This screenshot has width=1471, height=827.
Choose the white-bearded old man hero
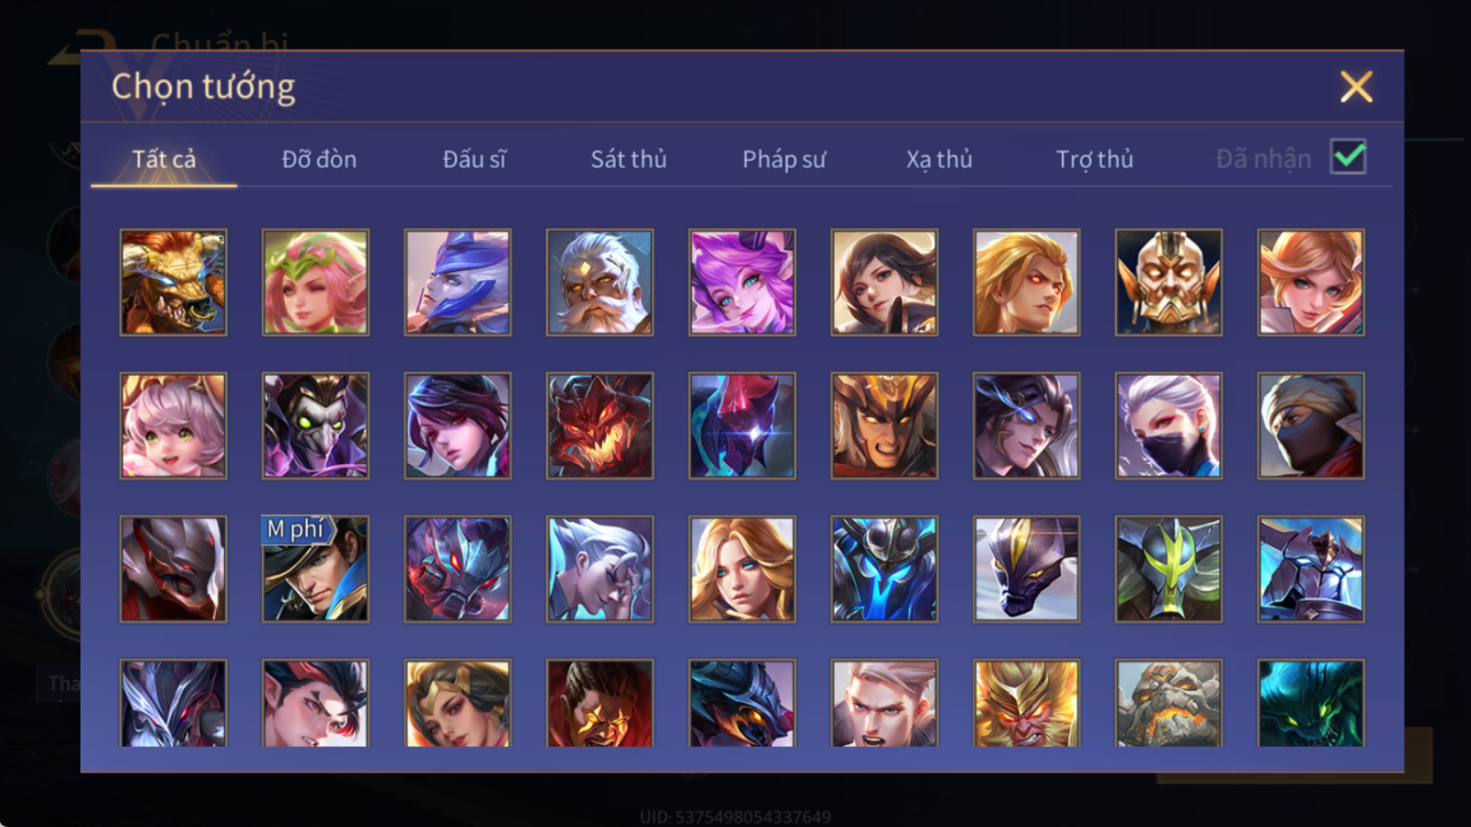600,282
